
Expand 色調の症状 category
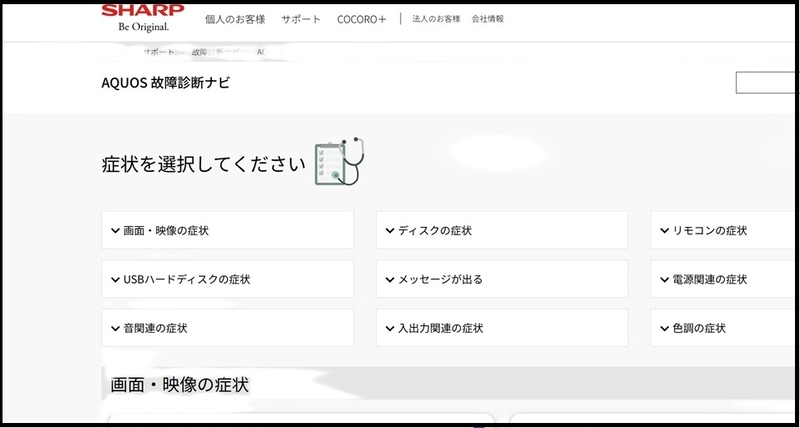click(722, 328)
